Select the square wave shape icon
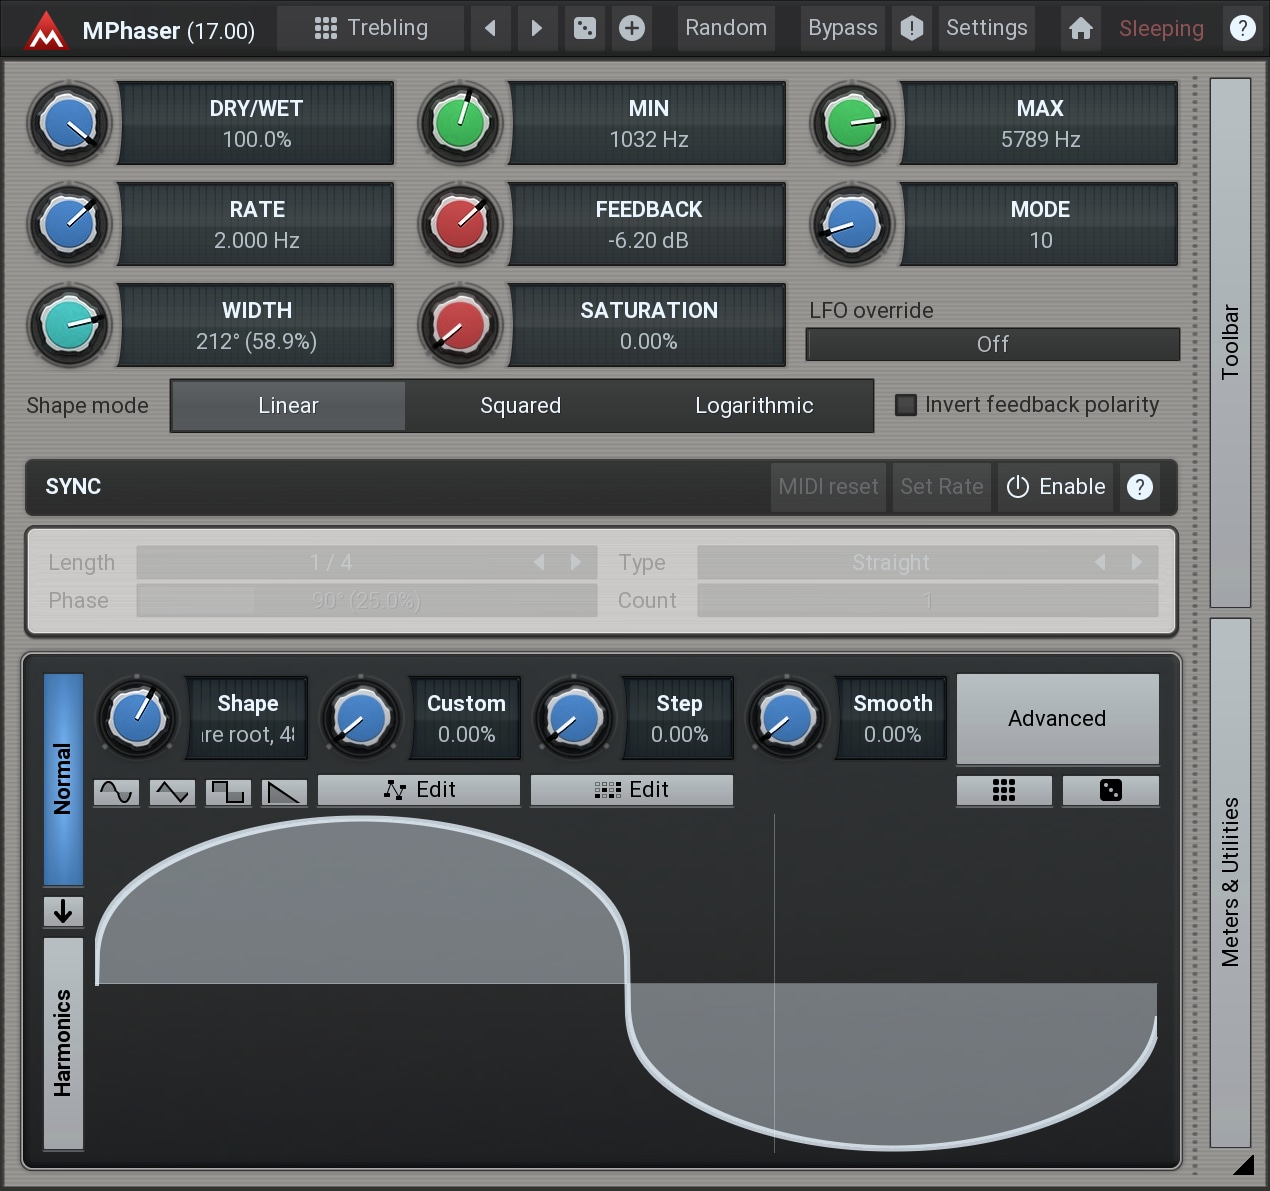The height and width of the screenshot is (1191, 1270). [x=228, y=792]
